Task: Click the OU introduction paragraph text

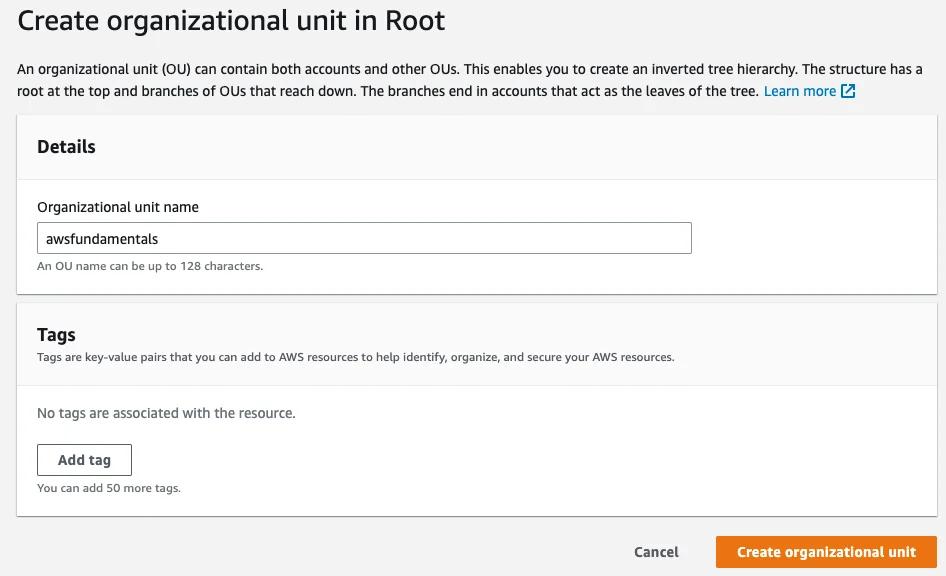Action: [400, 70]
